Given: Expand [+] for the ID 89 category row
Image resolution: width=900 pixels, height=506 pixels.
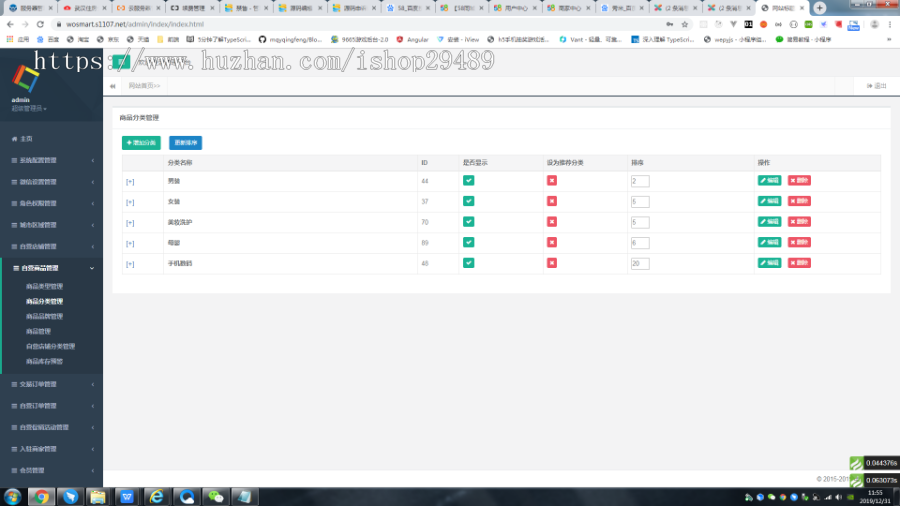Looking at the screenshot, I should [x=130, y=244].
